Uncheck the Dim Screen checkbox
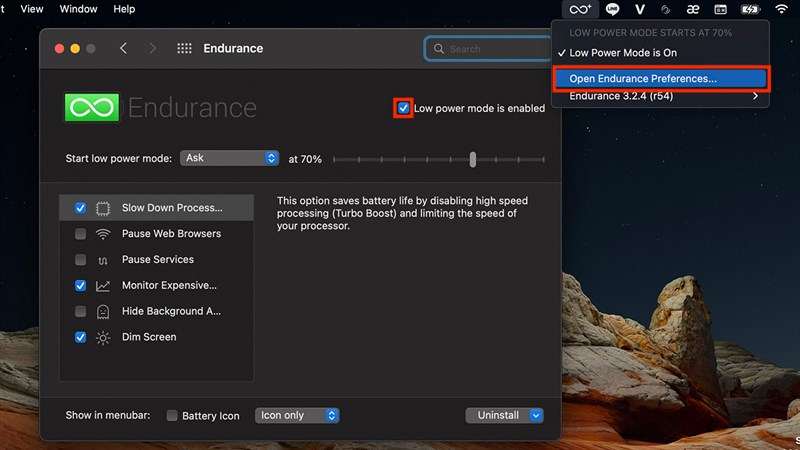The image size is (800, 450). (80, 337)
